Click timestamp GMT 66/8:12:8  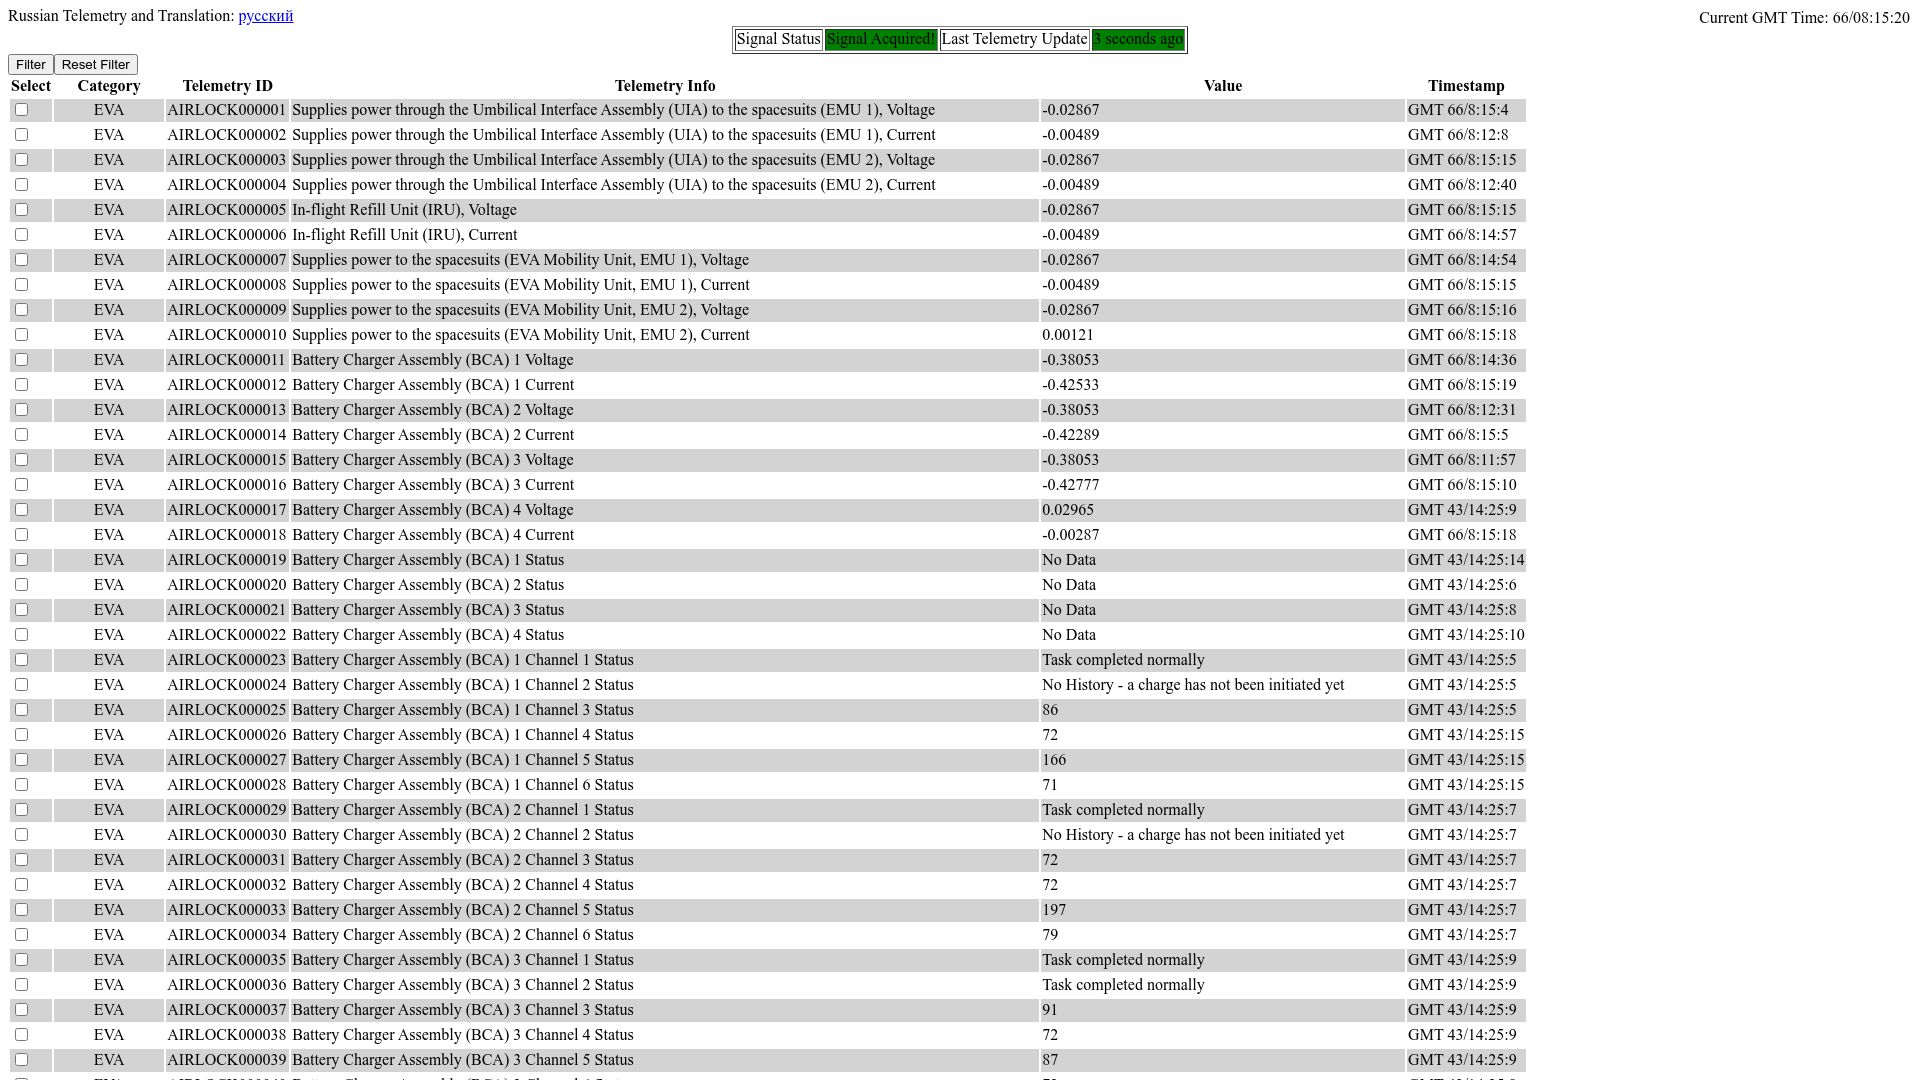[1458, 135]
